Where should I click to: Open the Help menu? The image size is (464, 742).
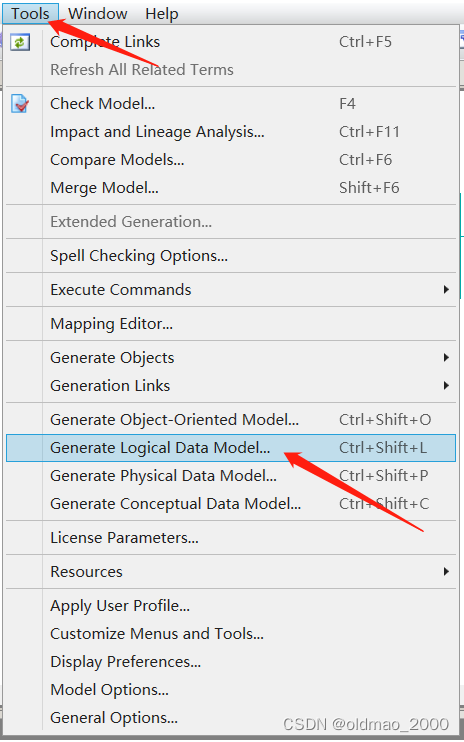point(162,14)
